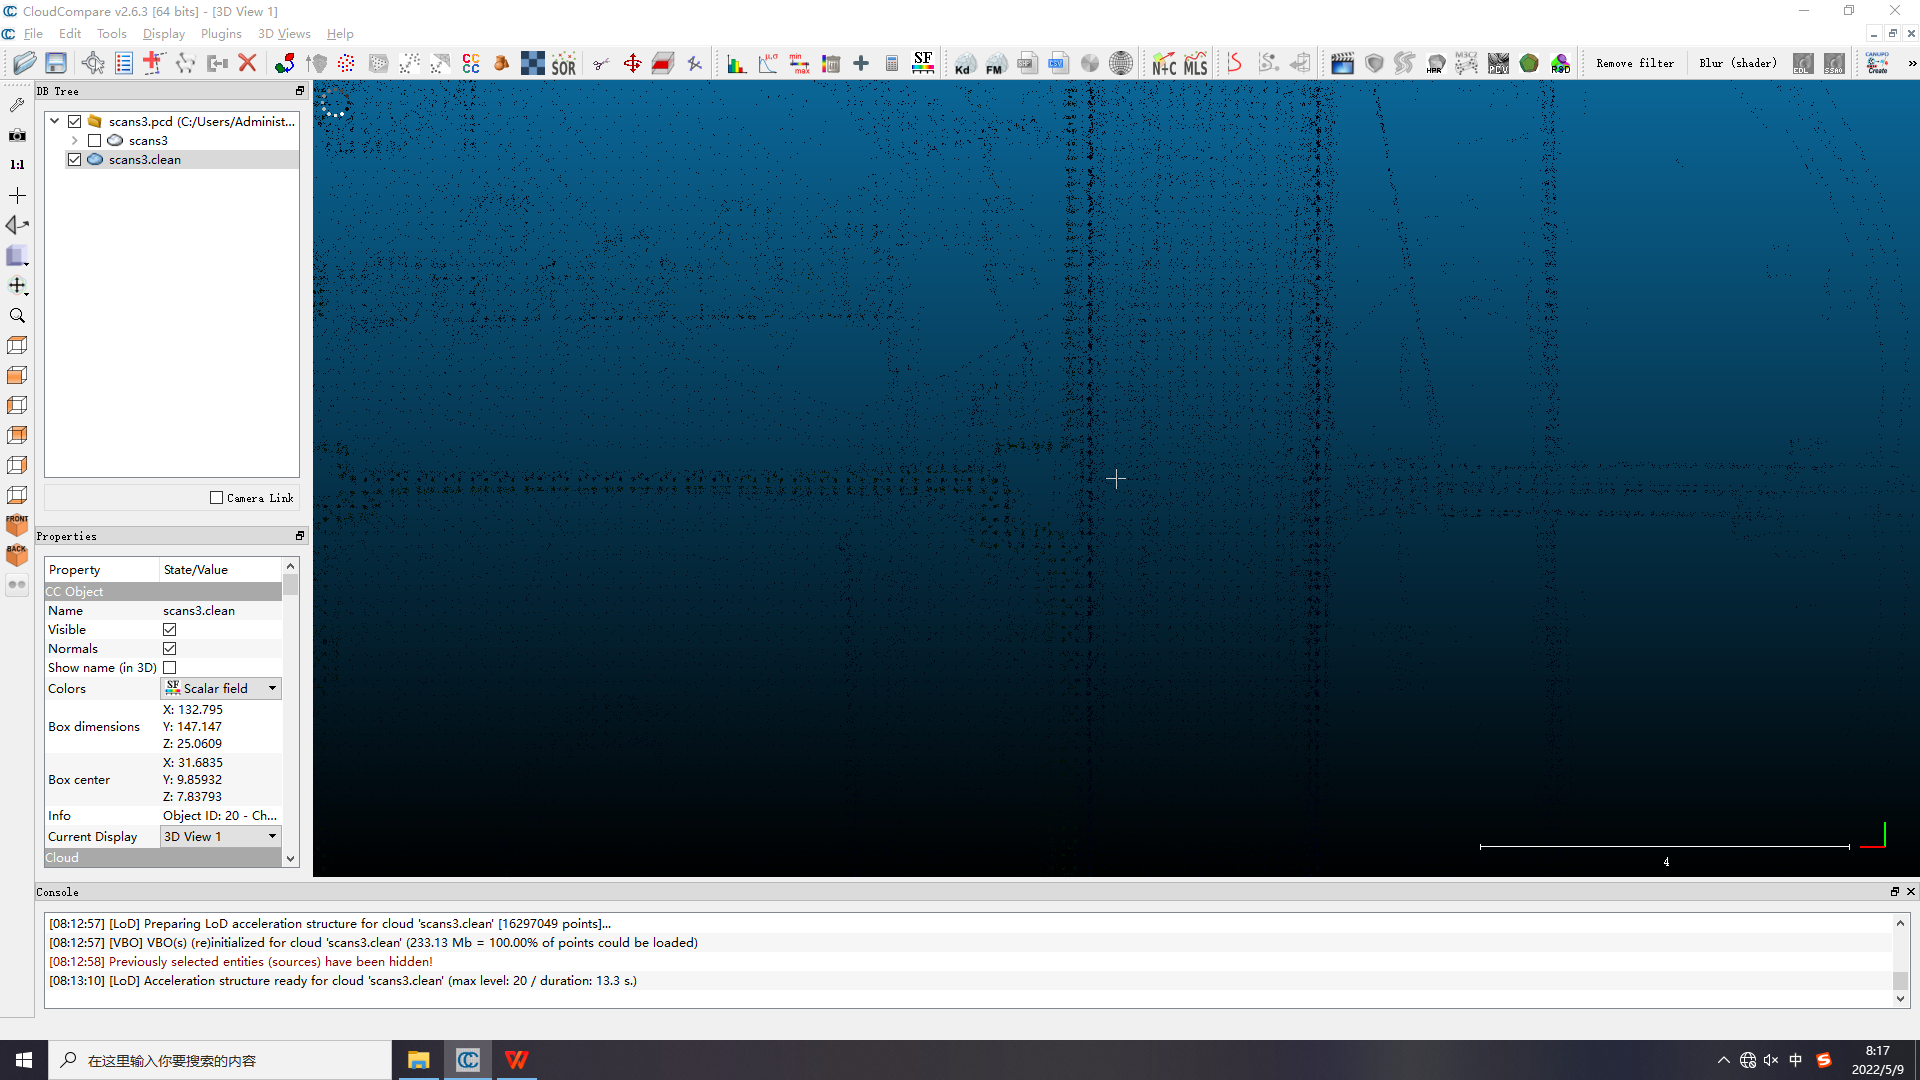Click the Remove filter button
The width and height of the screenshot is (1920, 1080).
click(x=1635, y=62)
